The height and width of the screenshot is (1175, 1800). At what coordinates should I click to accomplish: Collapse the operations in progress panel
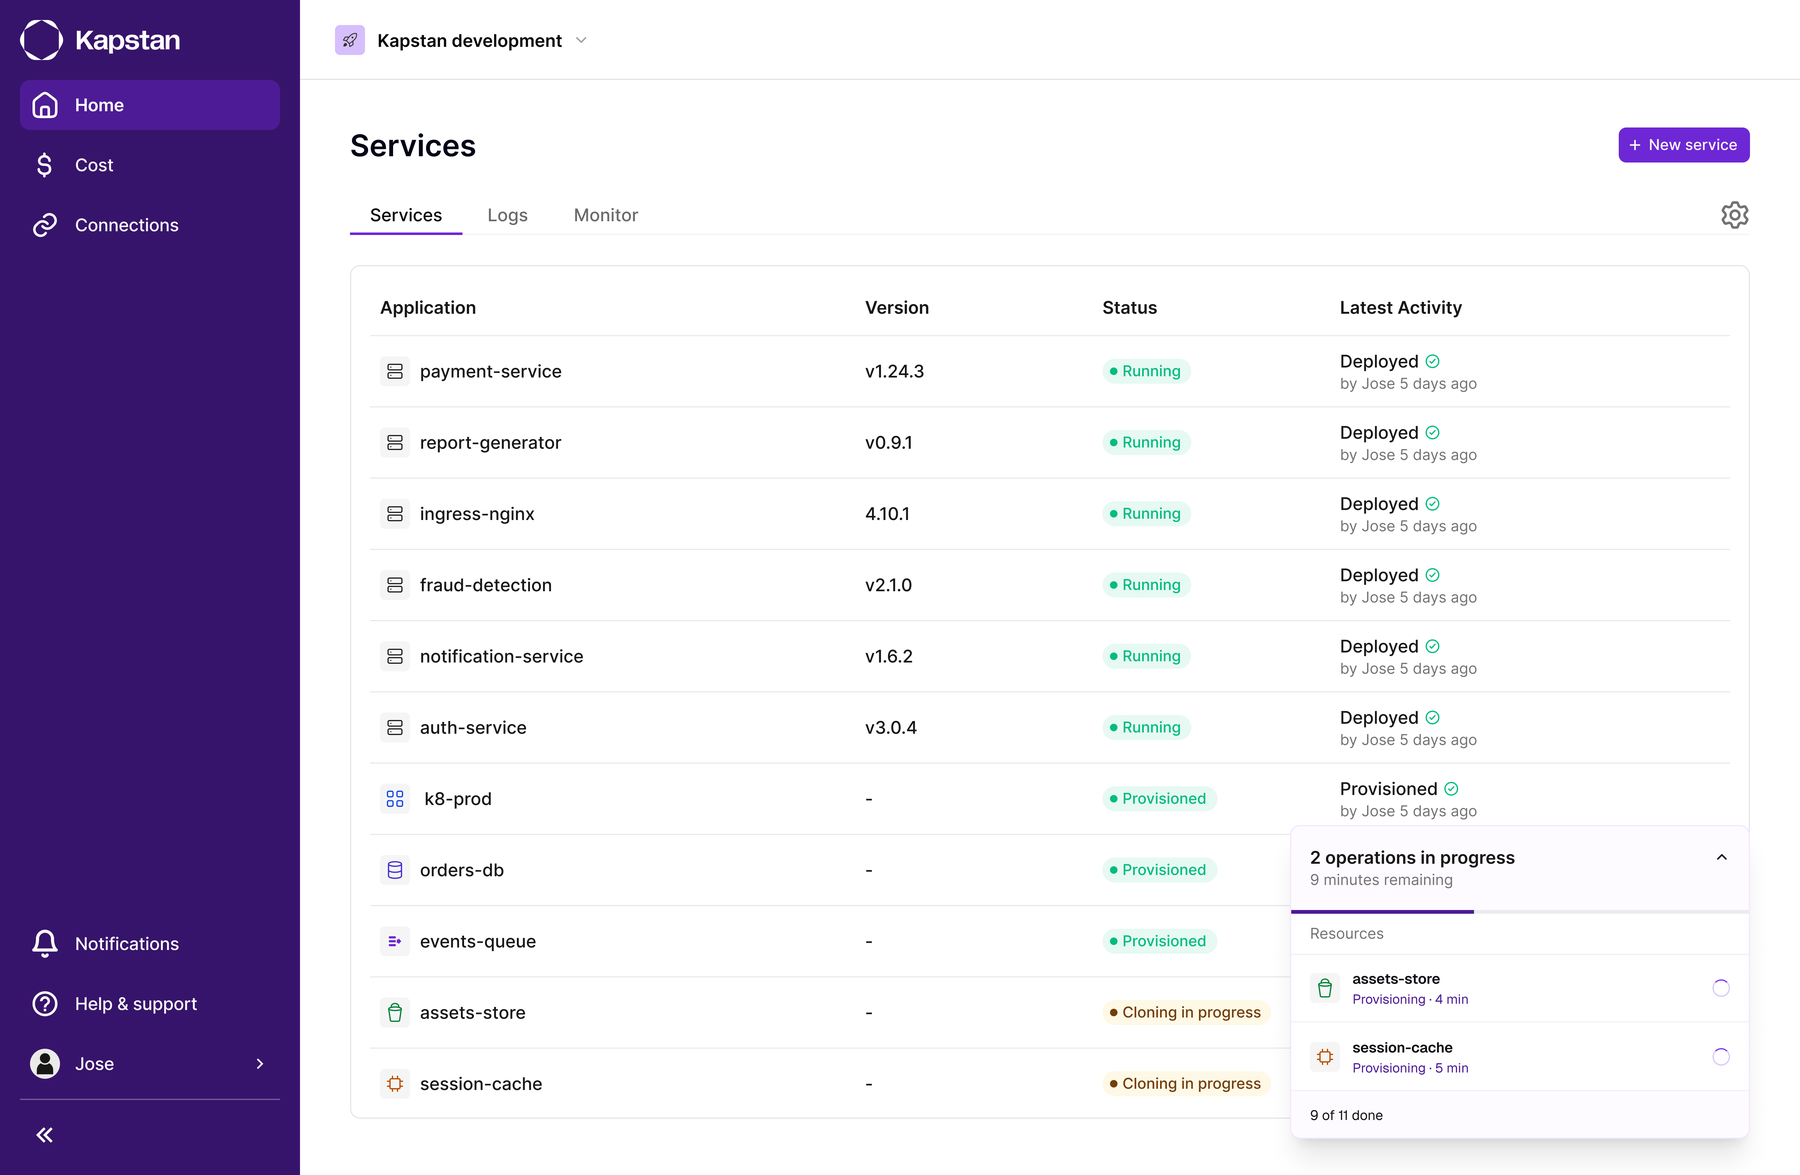1722,857
